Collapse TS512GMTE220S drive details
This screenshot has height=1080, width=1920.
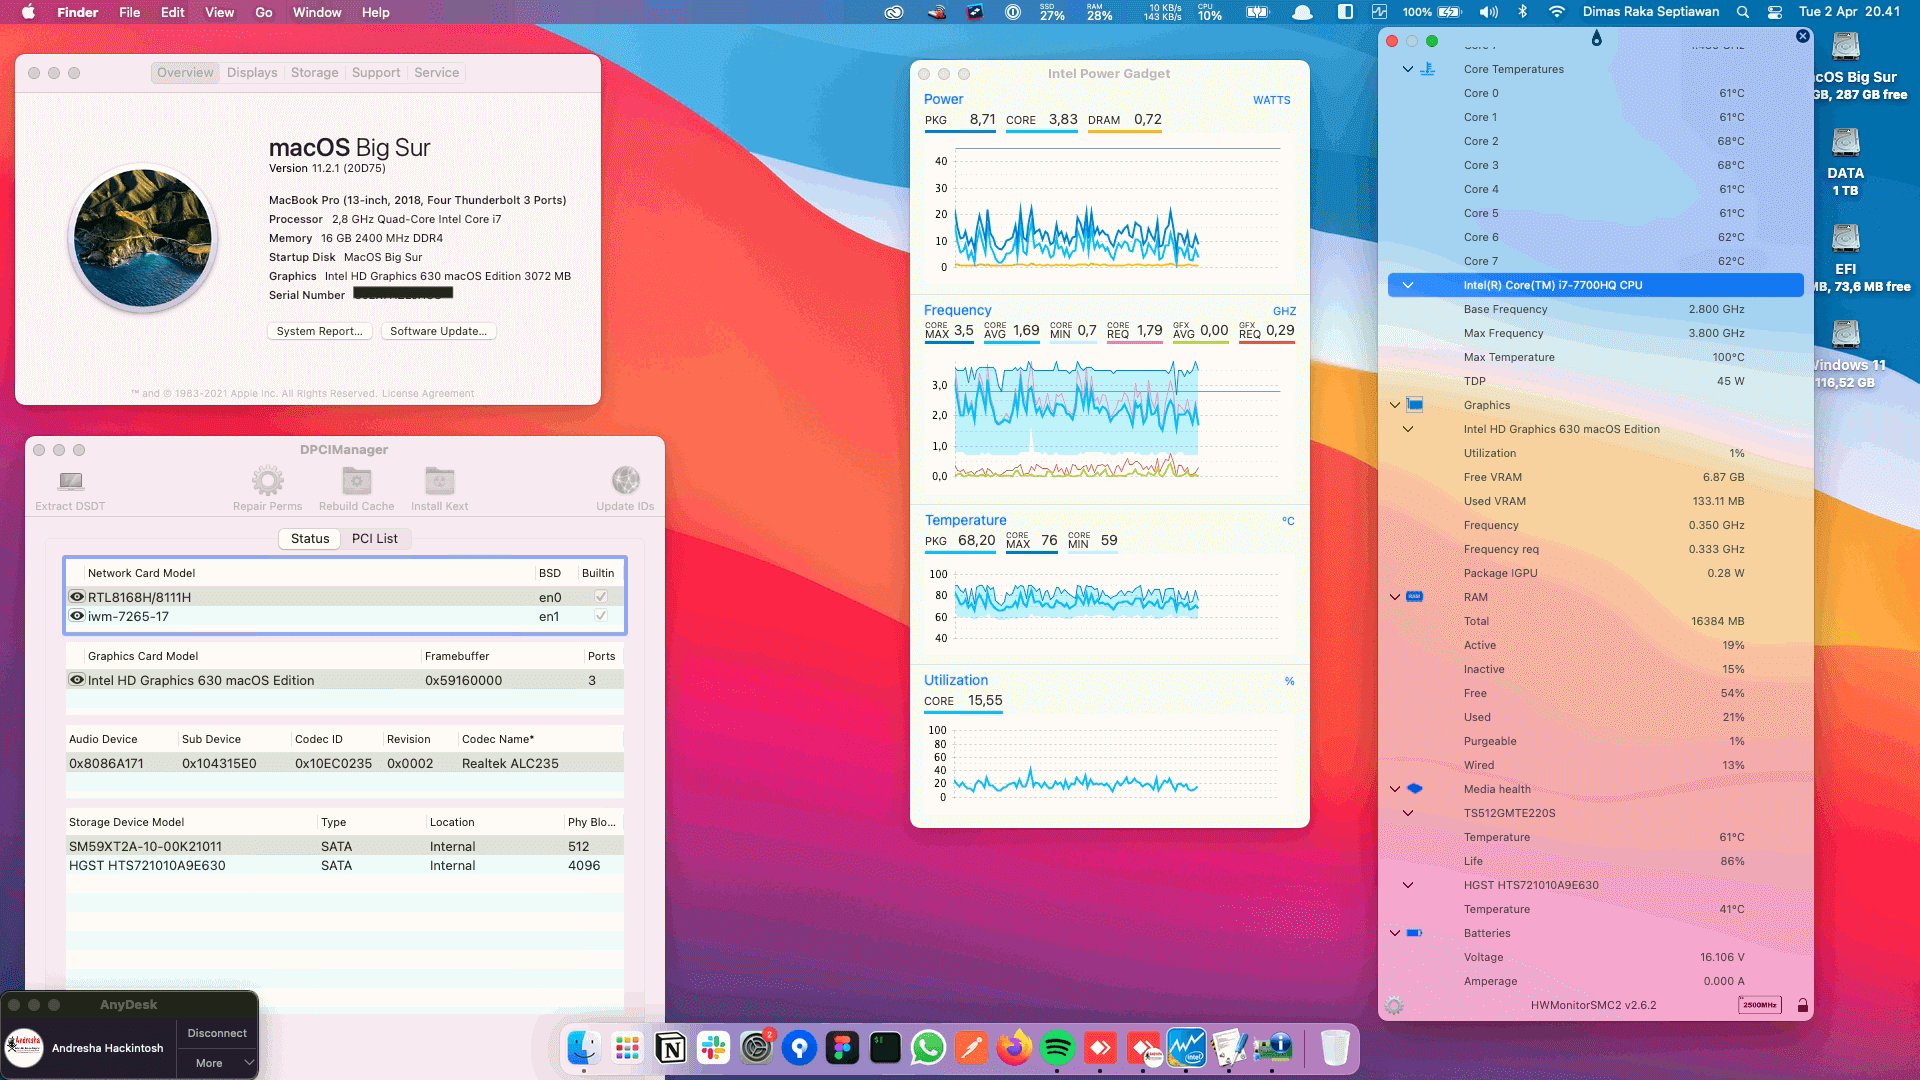point(1407,813)
